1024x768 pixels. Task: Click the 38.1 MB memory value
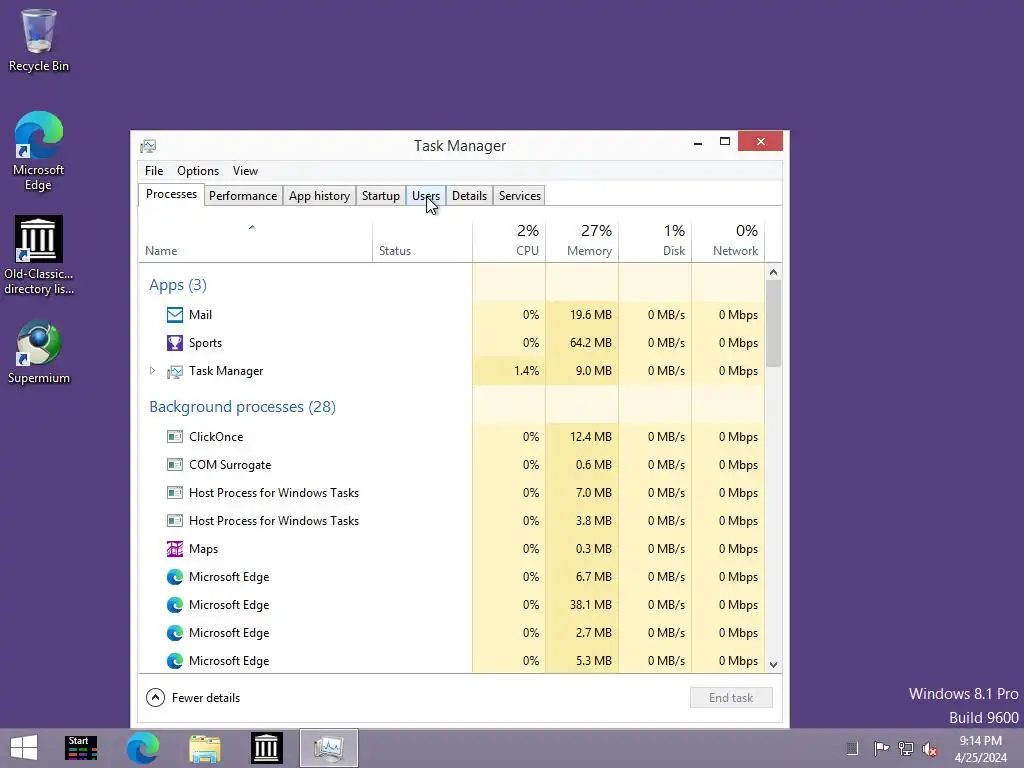[x=590, y=605]
